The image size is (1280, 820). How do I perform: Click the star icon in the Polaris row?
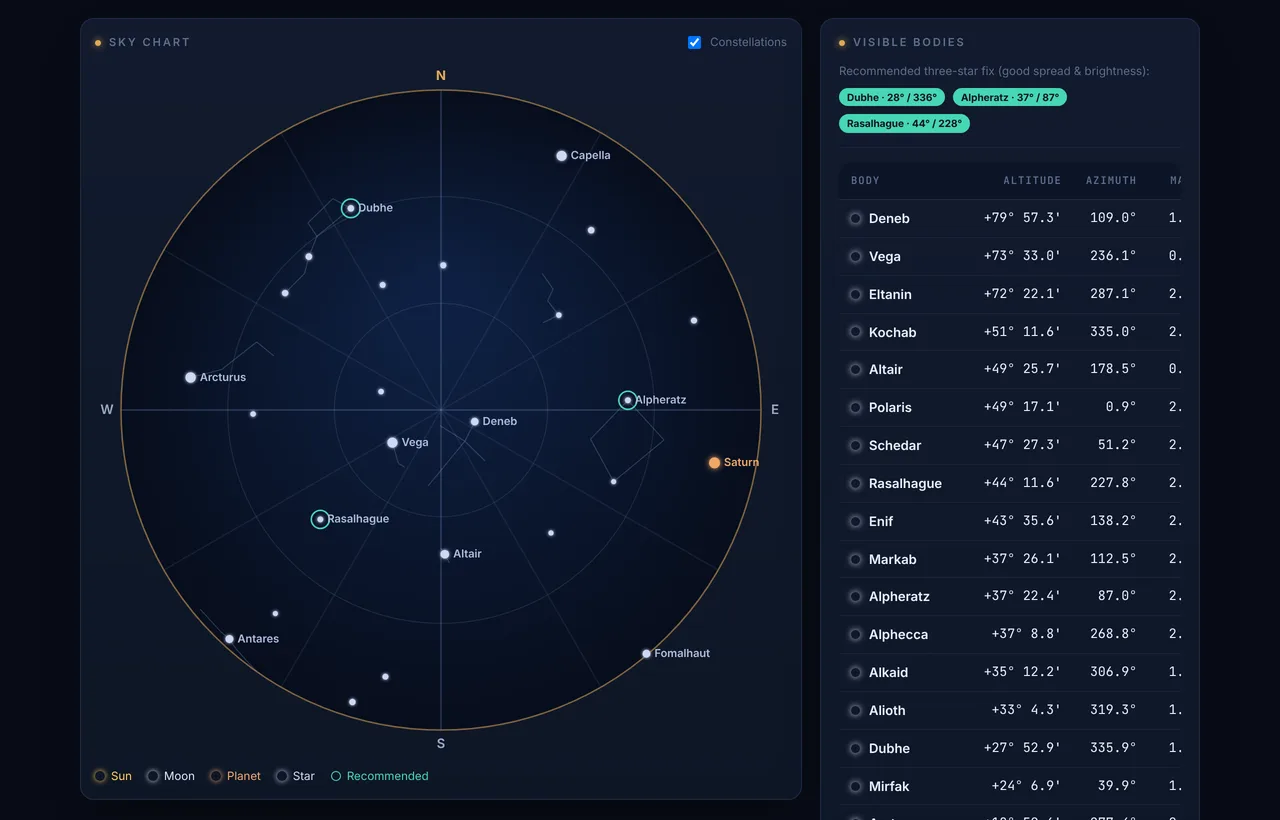pyautogui.click(x=855, y=408)
